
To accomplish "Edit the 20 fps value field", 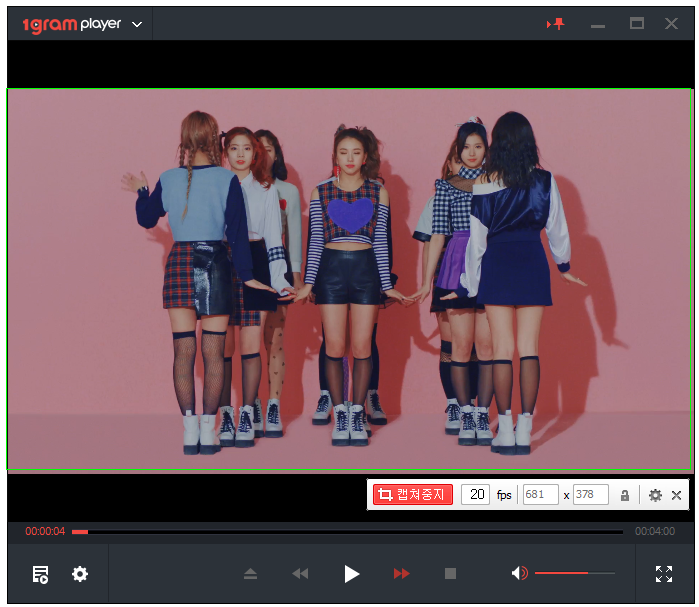I will click(x=476, y=495).
